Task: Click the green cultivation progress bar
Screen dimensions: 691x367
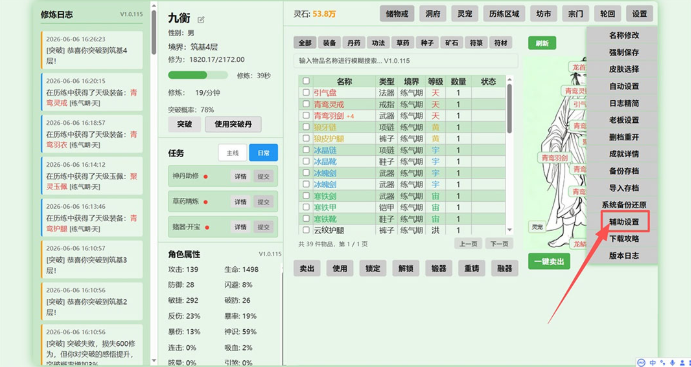Action: point(198,75)
